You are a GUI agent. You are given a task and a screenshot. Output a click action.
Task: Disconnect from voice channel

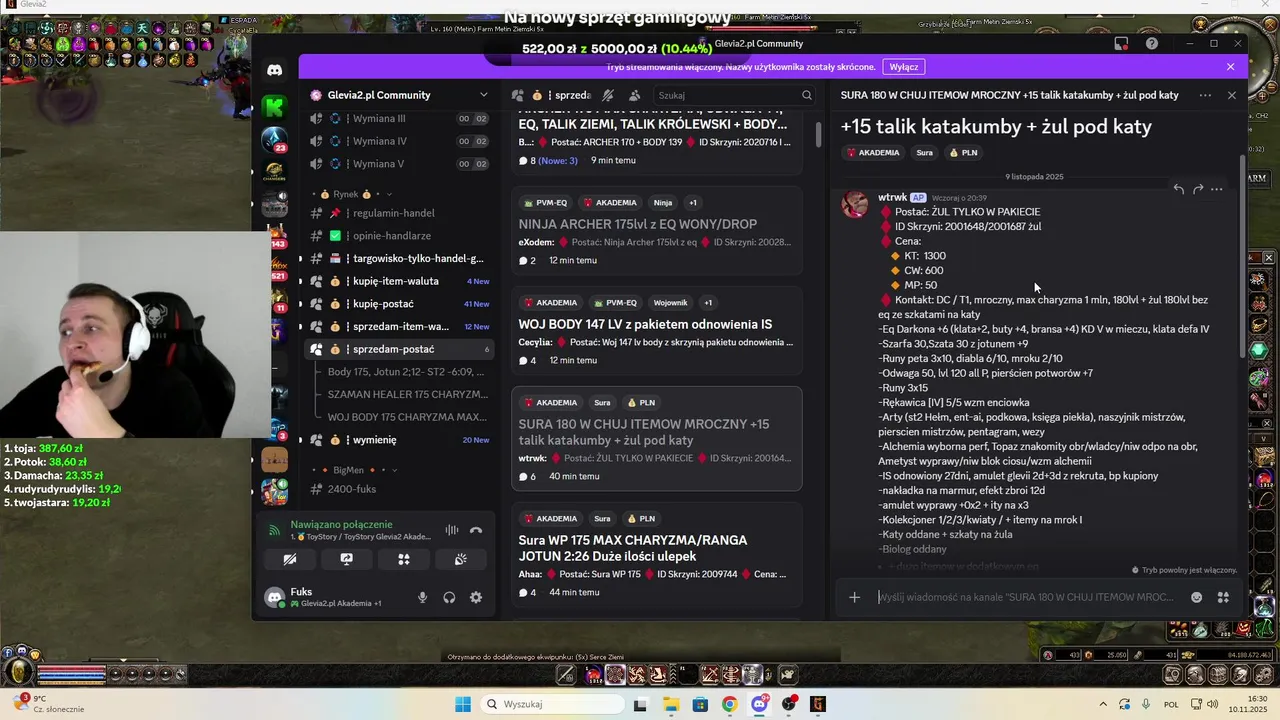pos(476,530)
